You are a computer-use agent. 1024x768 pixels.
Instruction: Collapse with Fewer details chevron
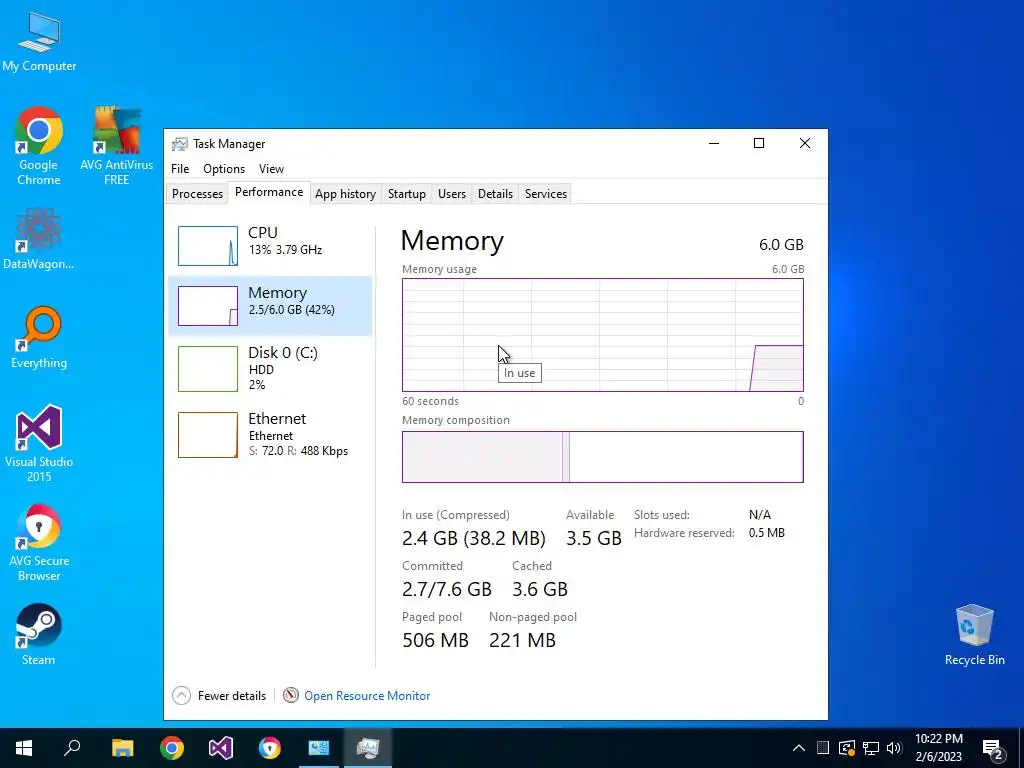click(x=182, y=696)
